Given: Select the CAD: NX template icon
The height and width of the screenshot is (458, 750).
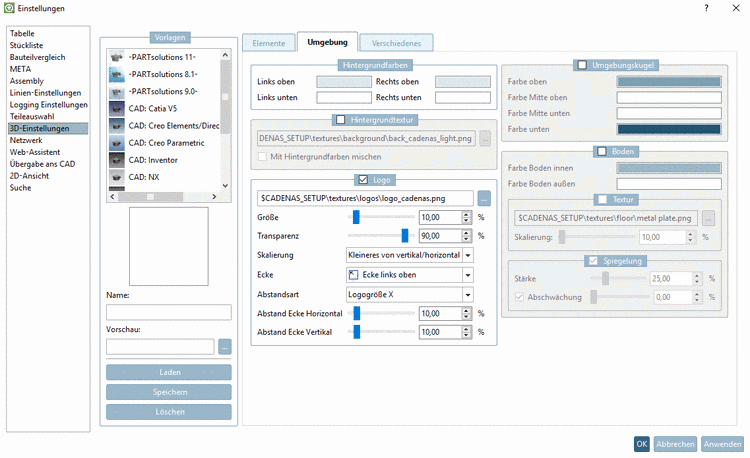Looking at the screenshot, I should tap(117, 177).
